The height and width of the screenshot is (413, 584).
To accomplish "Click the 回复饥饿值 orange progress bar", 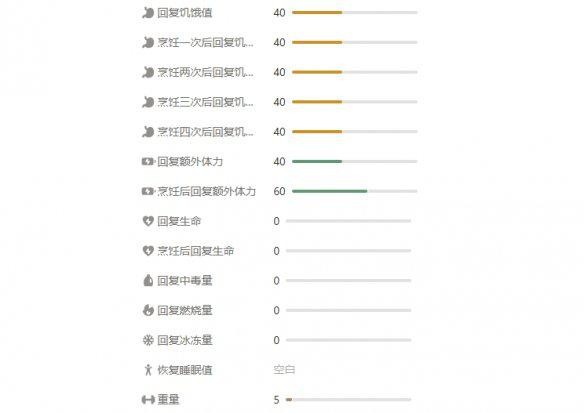I will coord(355,13).
